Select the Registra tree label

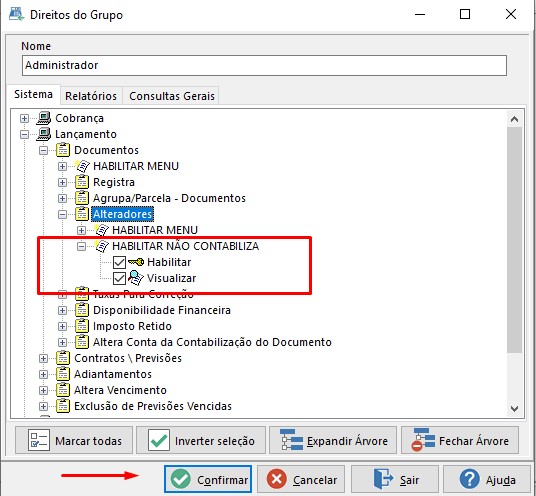coord(114,182)
